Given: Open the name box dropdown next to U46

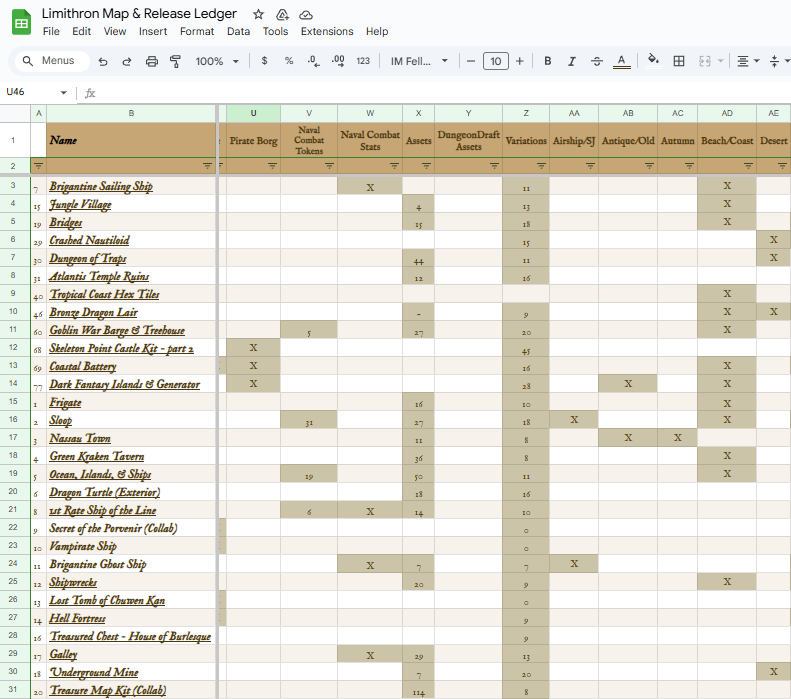Looking at the screenshot, I should tap(64, 92).
